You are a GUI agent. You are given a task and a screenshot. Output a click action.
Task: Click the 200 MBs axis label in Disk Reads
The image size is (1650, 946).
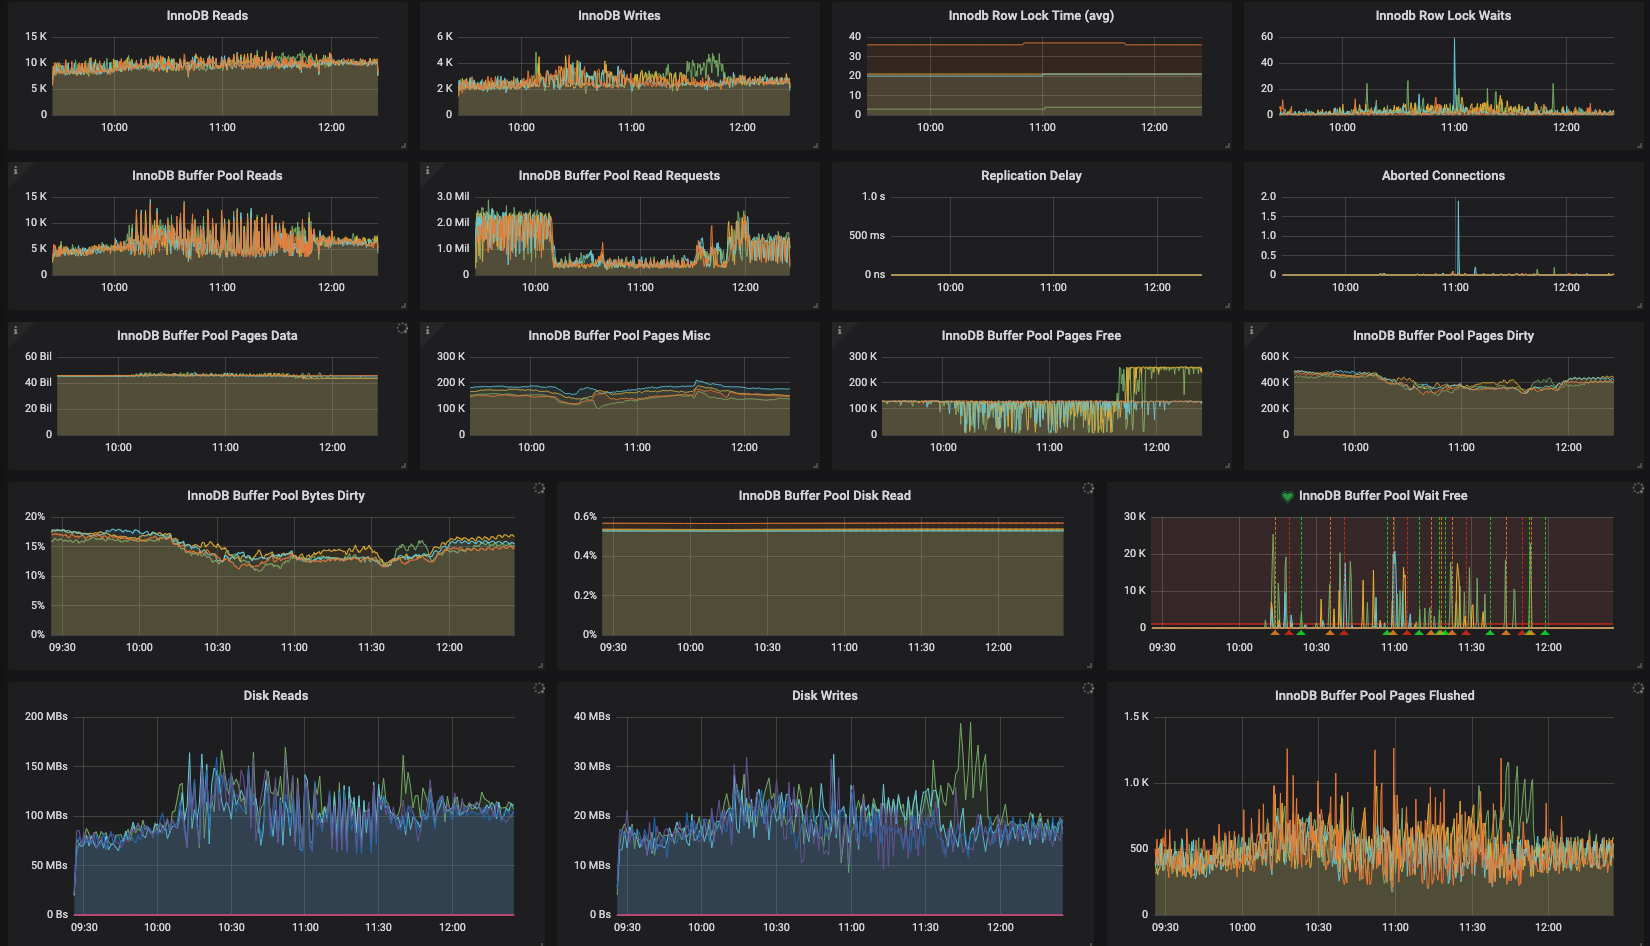tap(46, 716)
